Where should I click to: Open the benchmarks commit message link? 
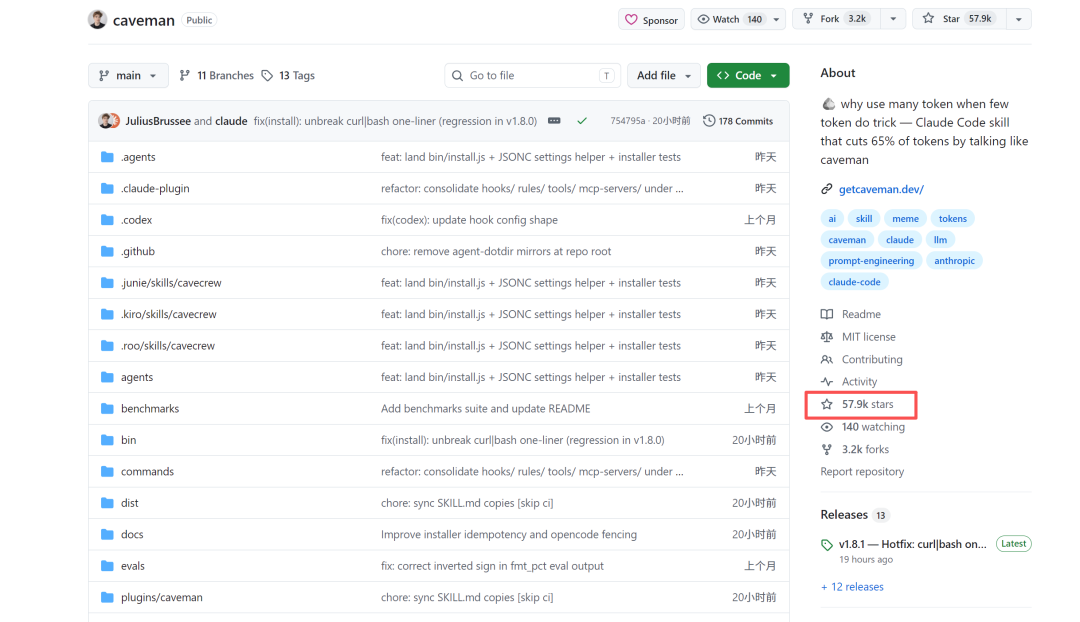click(486, 408)
